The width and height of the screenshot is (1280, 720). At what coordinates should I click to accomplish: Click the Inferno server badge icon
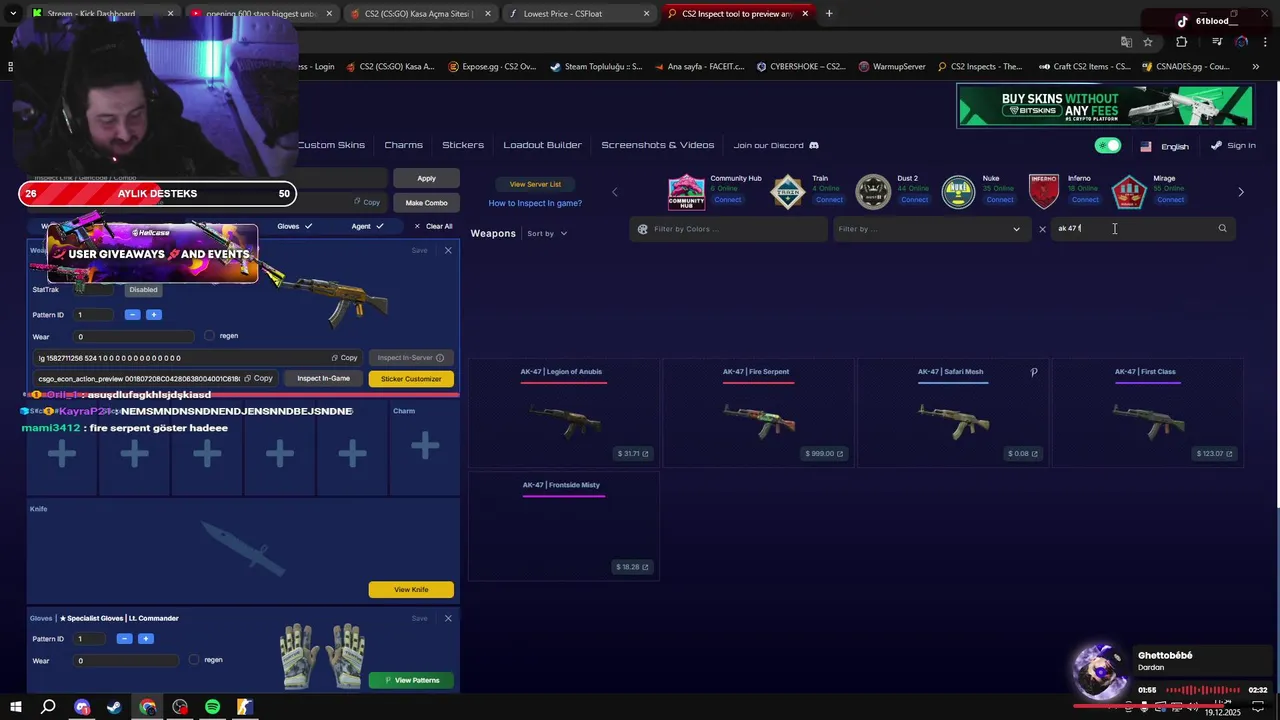point(1043,192)
